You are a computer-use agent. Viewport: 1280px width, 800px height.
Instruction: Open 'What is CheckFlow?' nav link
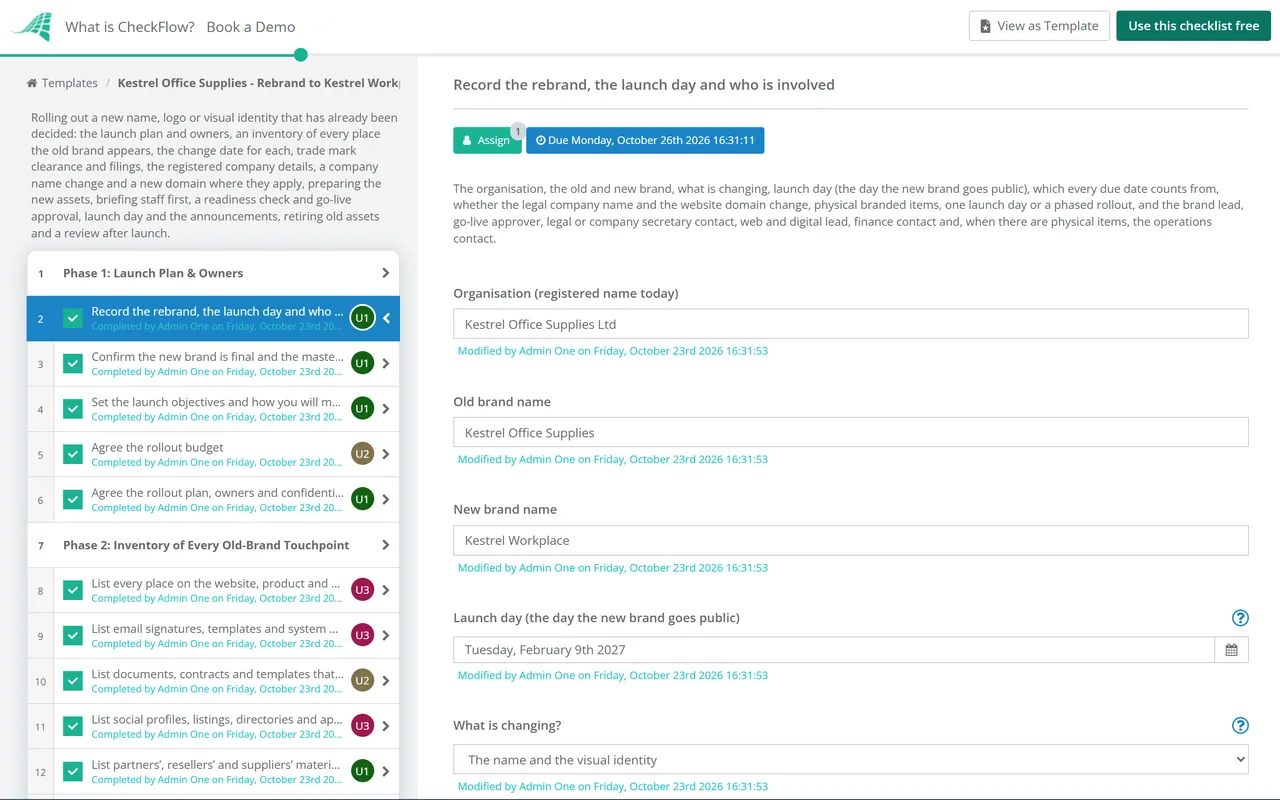[130, 27]
